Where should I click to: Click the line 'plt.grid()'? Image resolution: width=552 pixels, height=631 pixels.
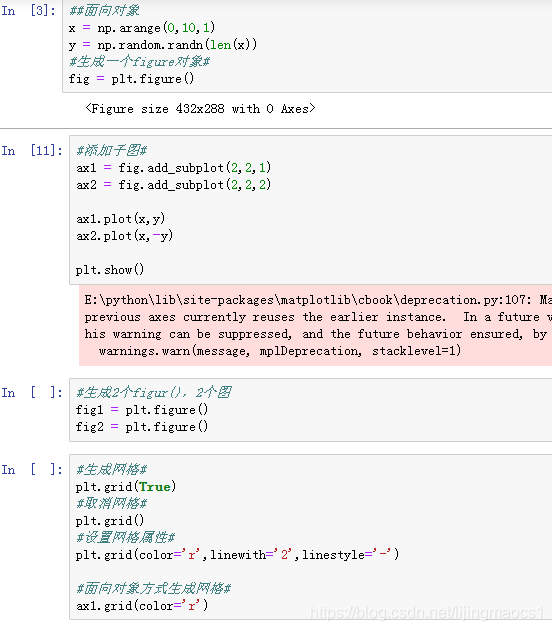pyautogui.click(x=110, y=521)
